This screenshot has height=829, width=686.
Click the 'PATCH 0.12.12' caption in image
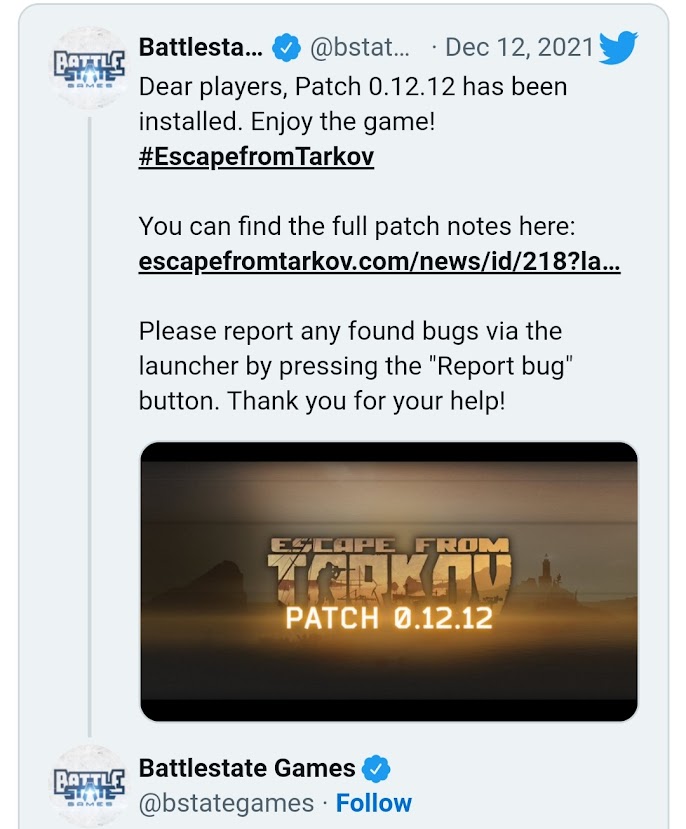click(389, 619)
